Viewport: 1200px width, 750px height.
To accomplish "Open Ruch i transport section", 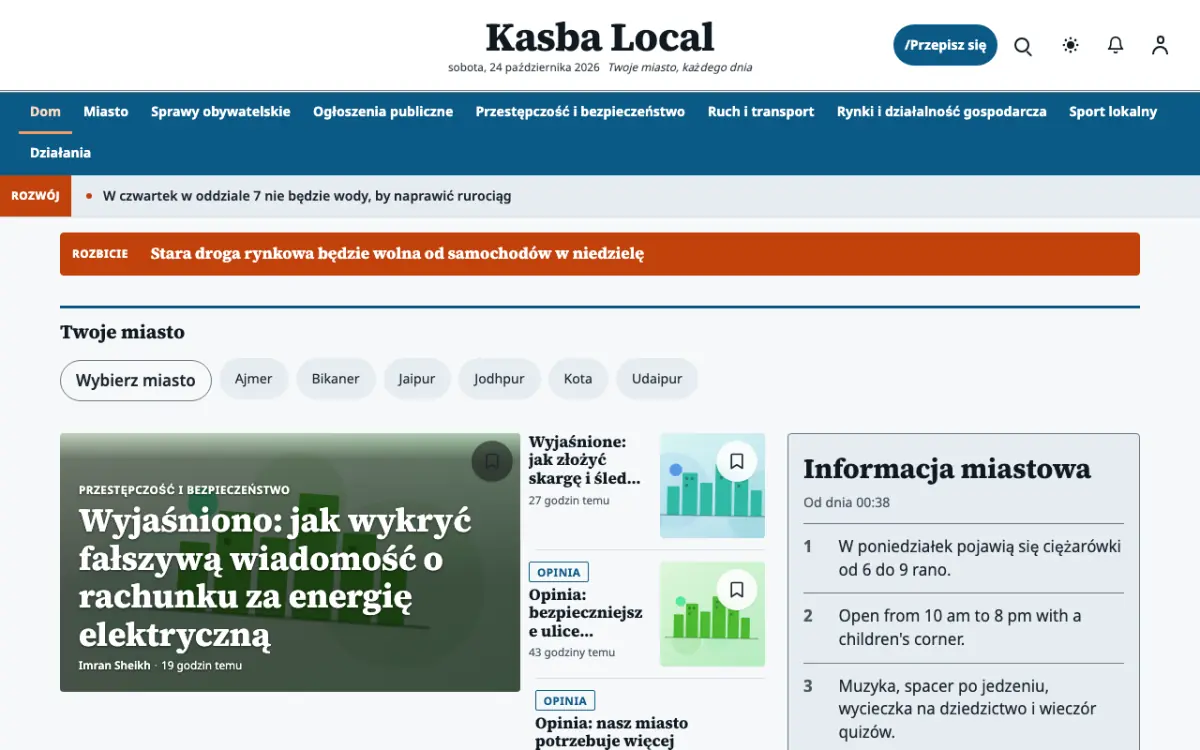I will point(761,112).
